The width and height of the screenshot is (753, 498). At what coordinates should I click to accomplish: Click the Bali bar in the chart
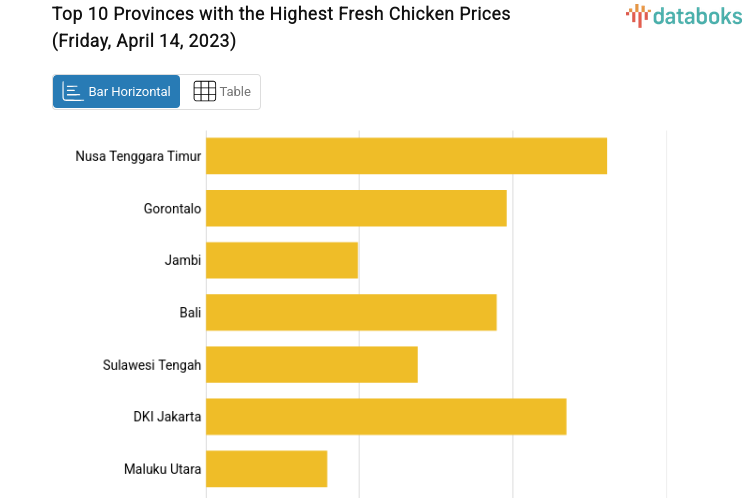351,312
